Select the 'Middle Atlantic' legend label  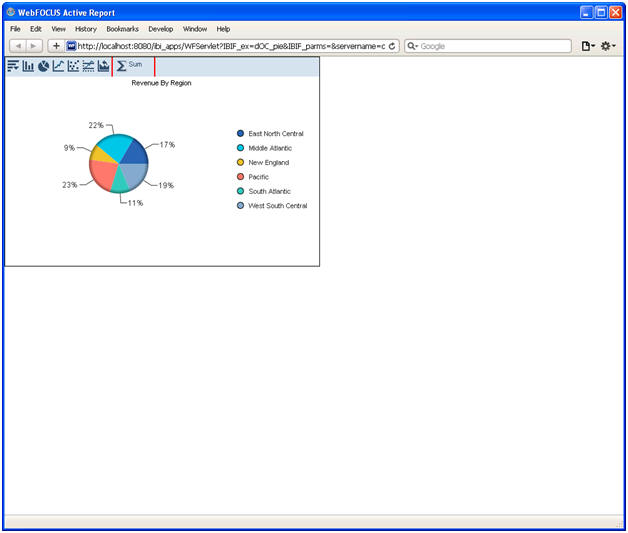270,148
